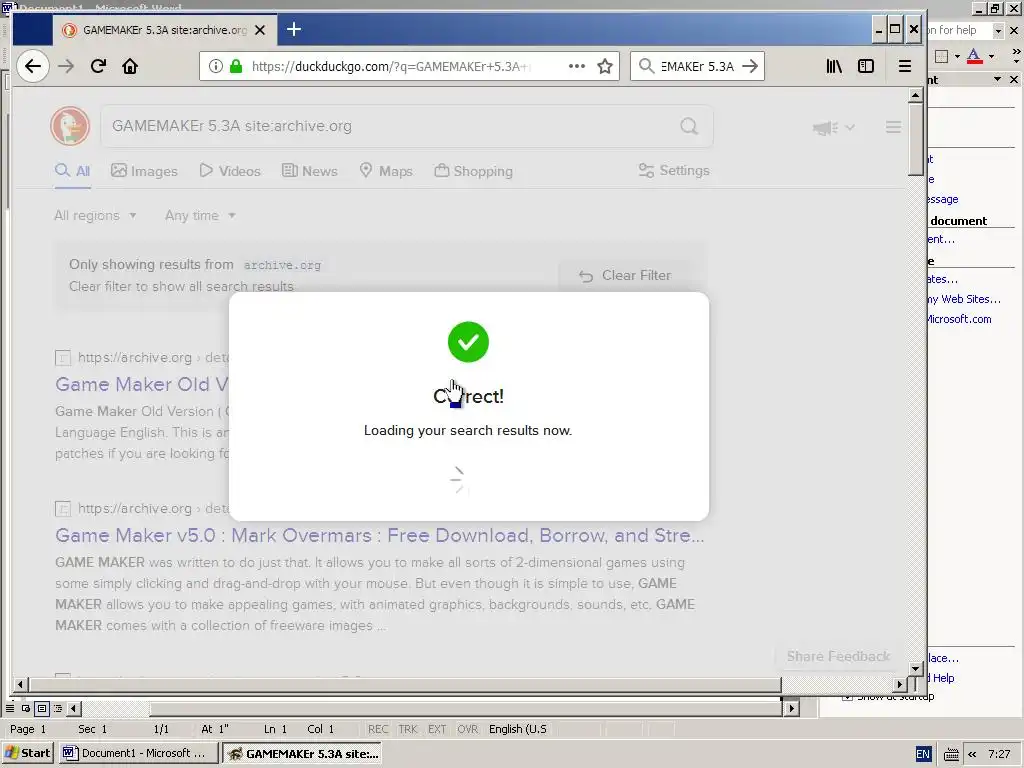Toggle TRK track changes in status bar
The height and width of the screenshot is (768, 1024).
(x=408, y=729)
